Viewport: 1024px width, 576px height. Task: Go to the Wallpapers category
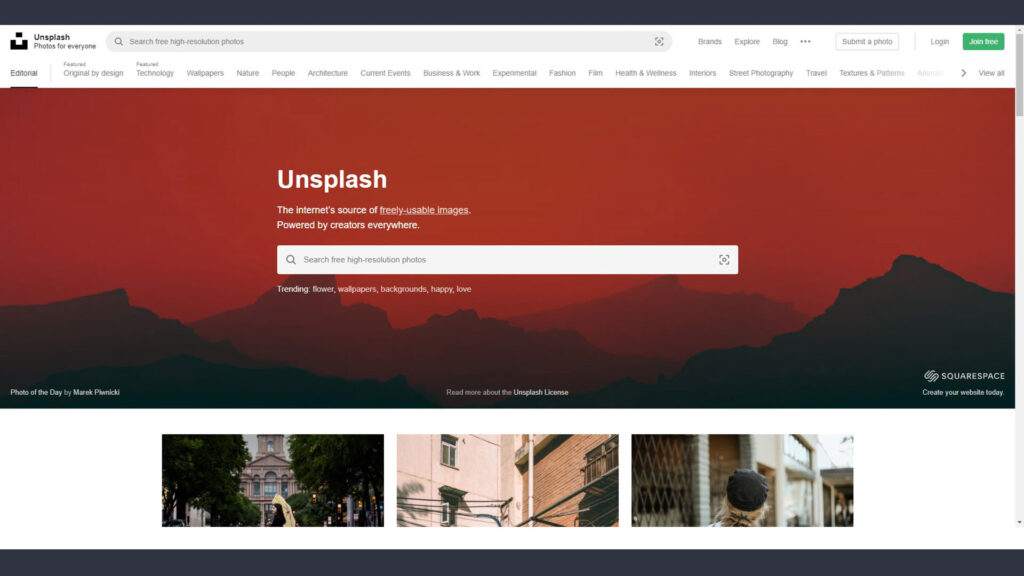pyautogui.click(x=205, y=73)
